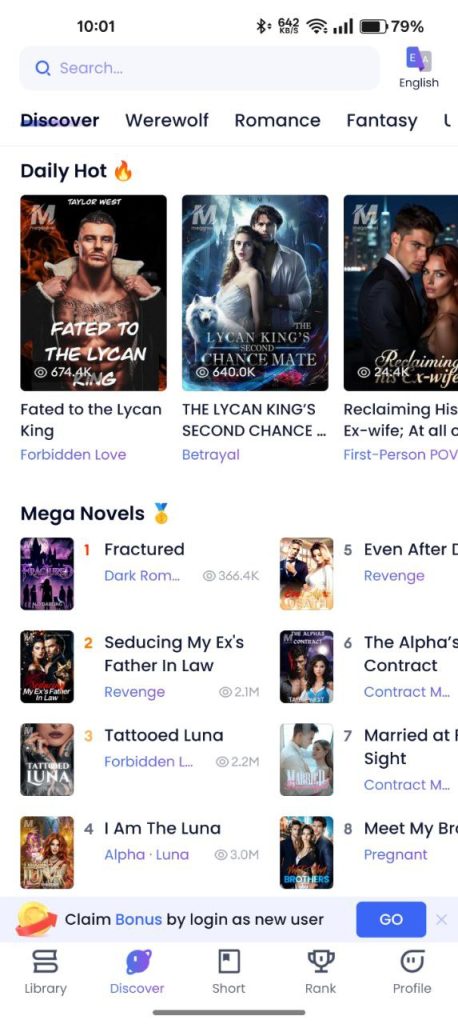
Task: Open Tattooed Luna cover thumbnail
Action: (47, 760)
